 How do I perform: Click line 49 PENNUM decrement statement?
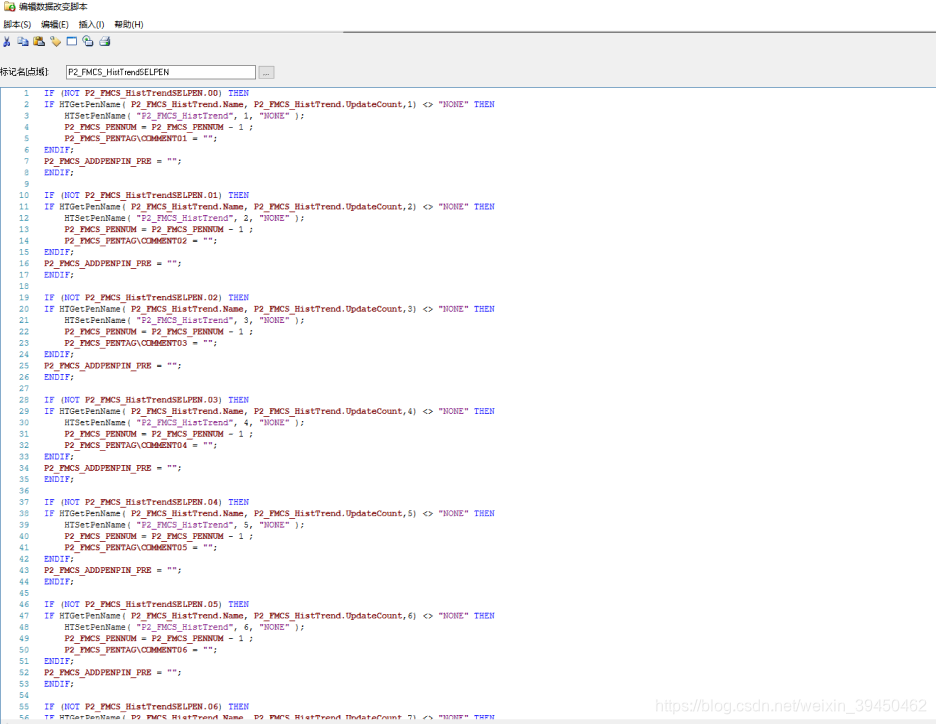159,638
